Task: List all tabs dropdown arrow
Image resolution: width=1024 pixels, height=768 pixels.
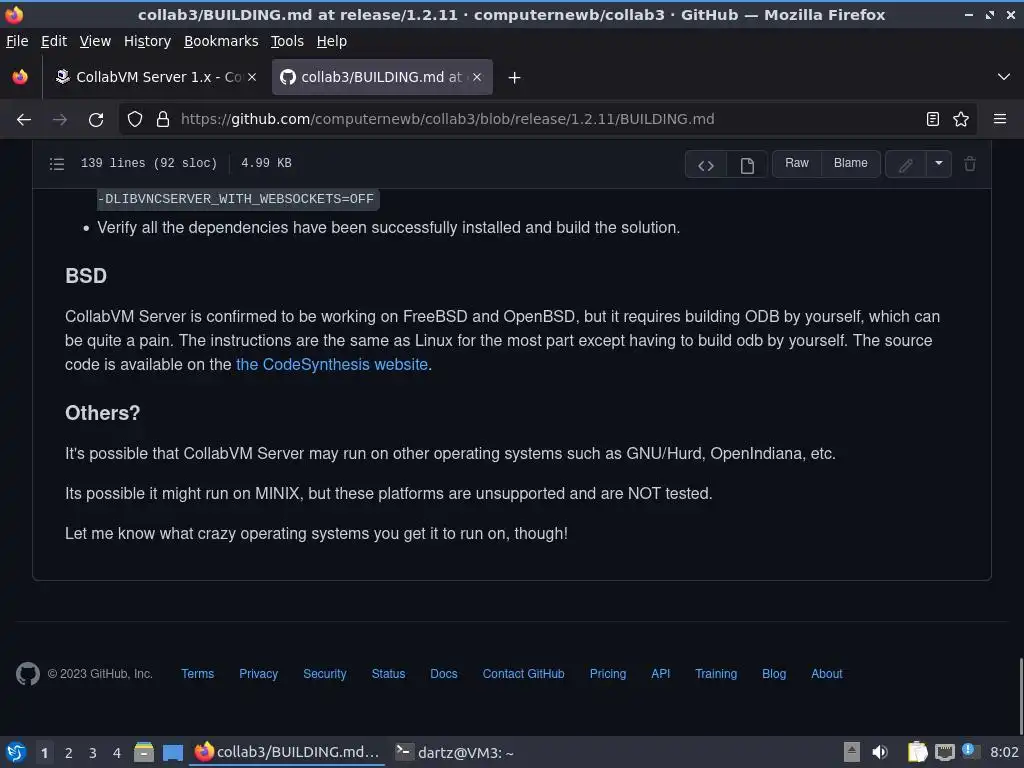Action: click(x=1004, y=77)
